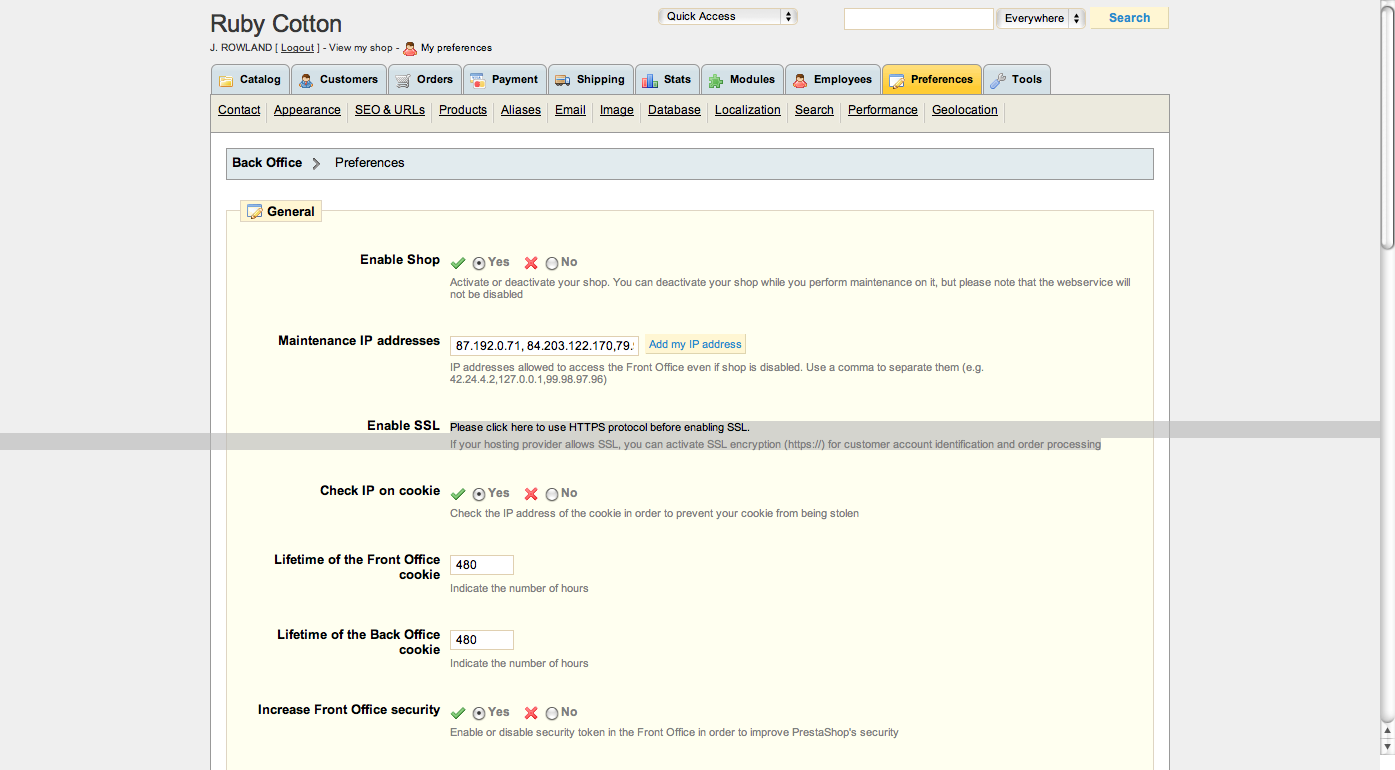Screen dimensions: 1395x770
Task: Open the Appearance sub-tab
Action: coord(307,110)
